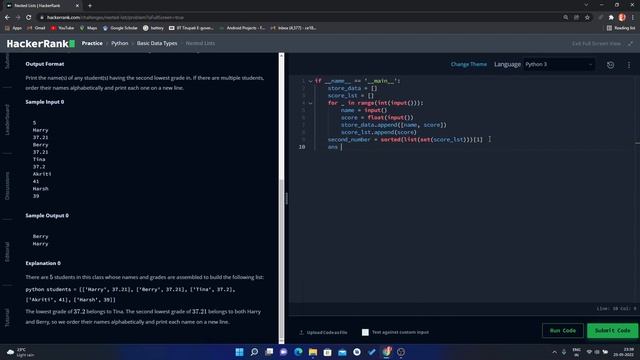Open the Reading list panel
This screenshot has width=640, height=360.
tap(621, 28)
